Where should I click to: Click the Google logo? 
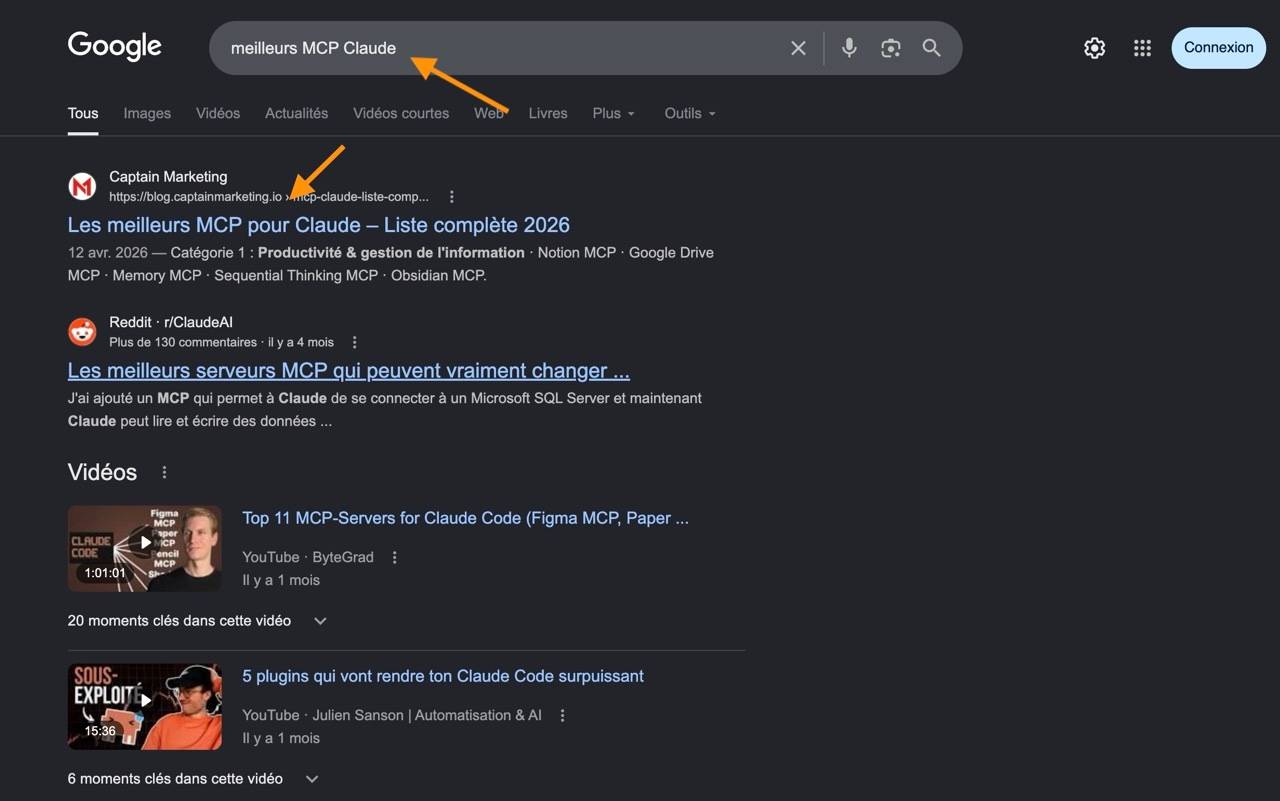[x=114, y=46]
